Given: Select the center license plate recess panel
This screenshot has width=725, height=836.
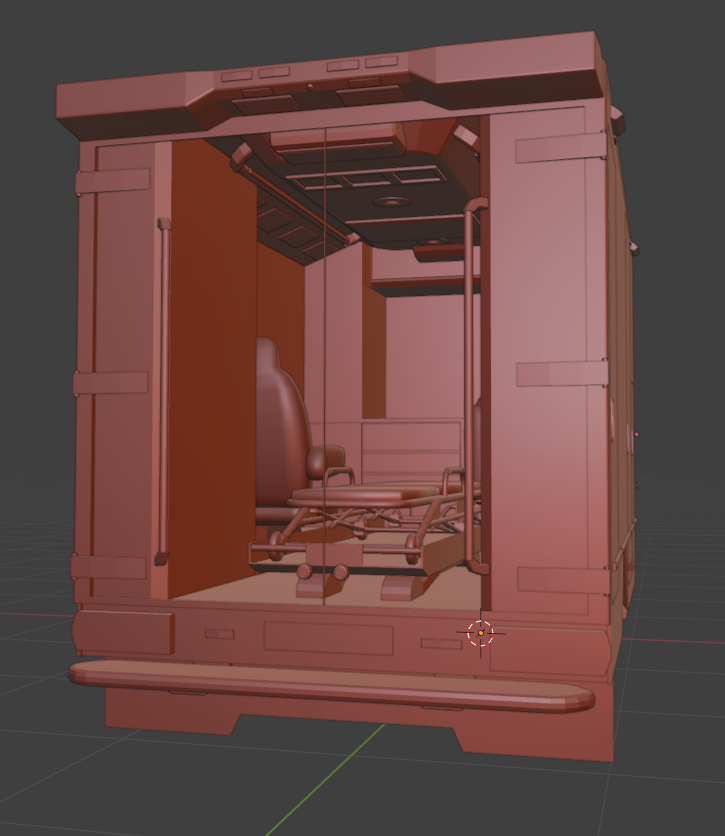Looking at the screenshot, I should pos(328,638).
